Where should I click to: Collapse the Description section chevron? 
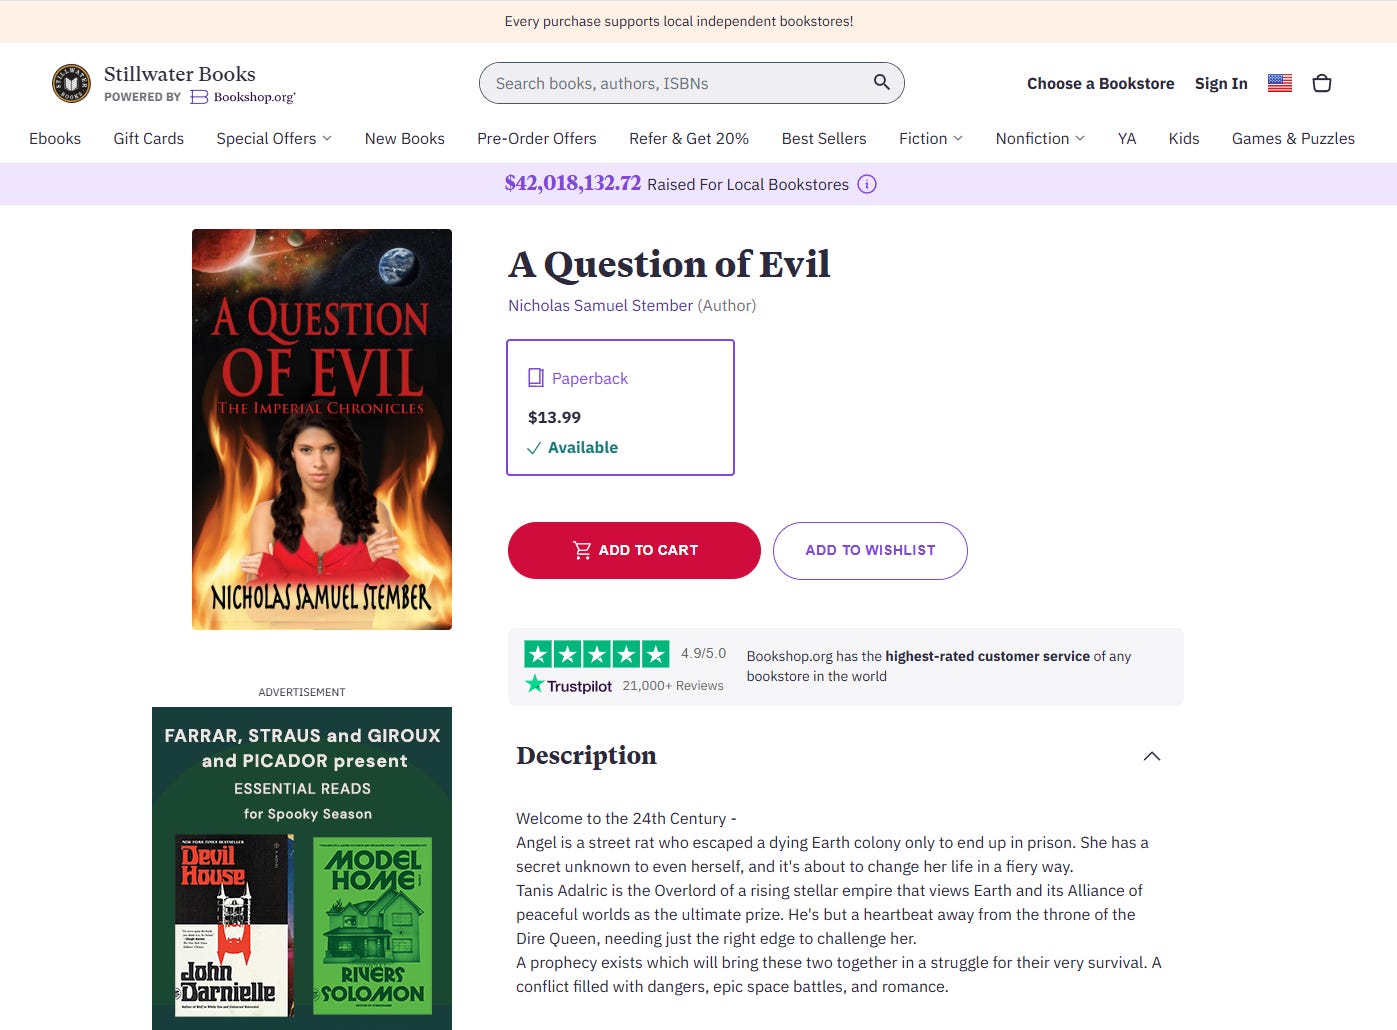tap(1151, 756)
